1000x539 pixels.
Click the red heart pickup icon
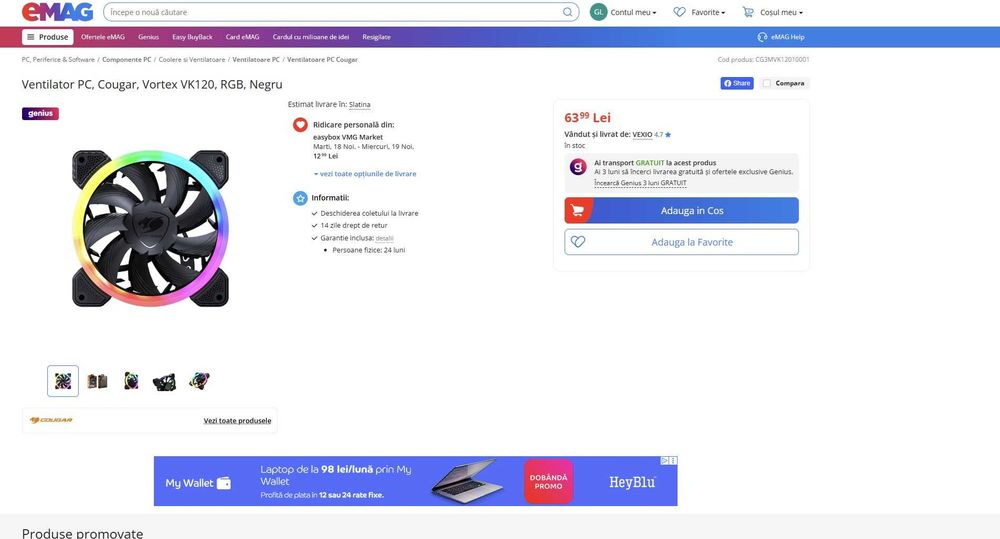300,125
